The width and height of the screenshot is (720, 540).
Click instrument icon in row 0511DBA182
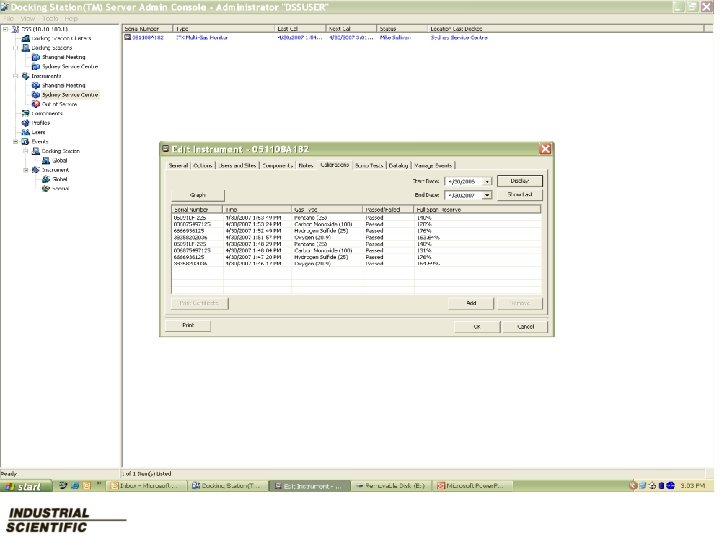pos(128,38)
